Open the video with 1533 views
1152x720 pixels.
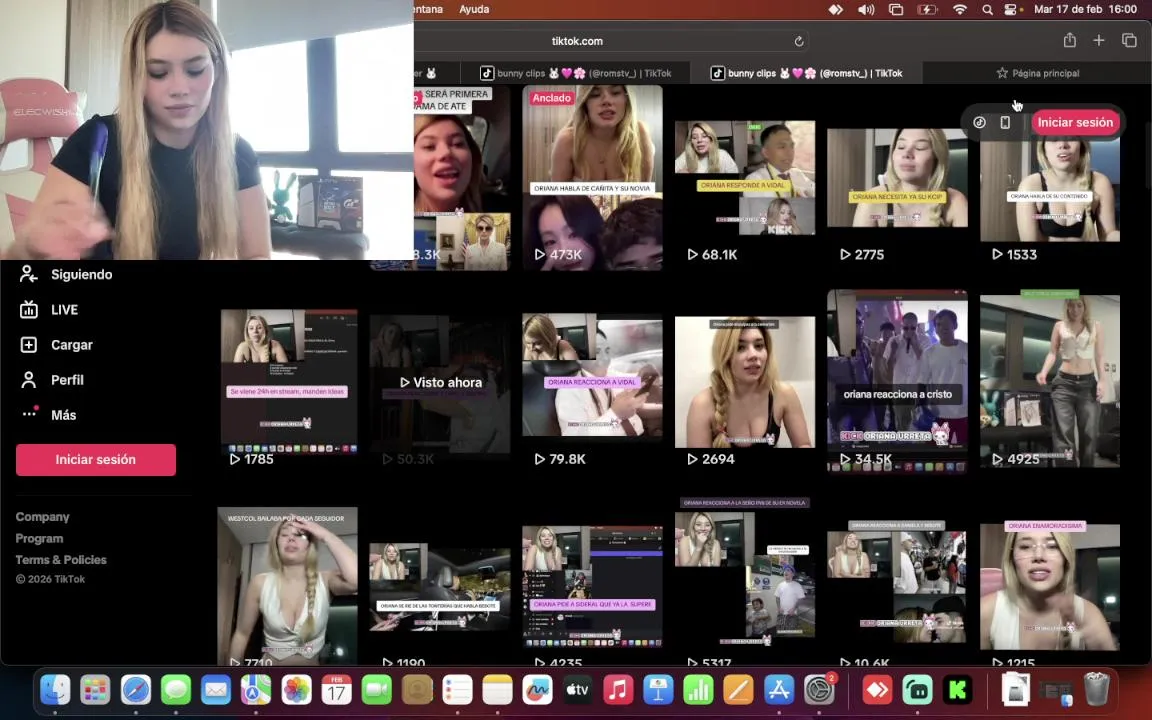1050,178
